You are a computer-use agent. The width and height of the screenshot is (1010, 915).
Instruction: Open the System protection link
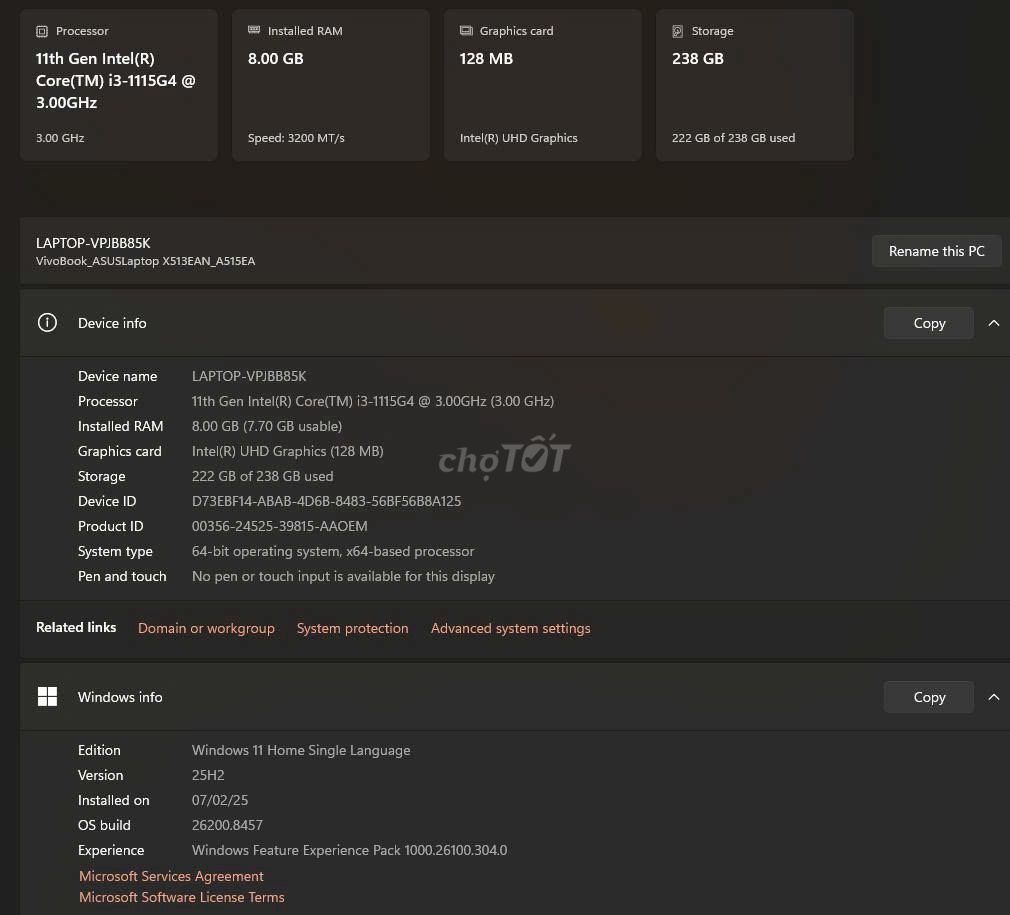[x=352, y=628]
